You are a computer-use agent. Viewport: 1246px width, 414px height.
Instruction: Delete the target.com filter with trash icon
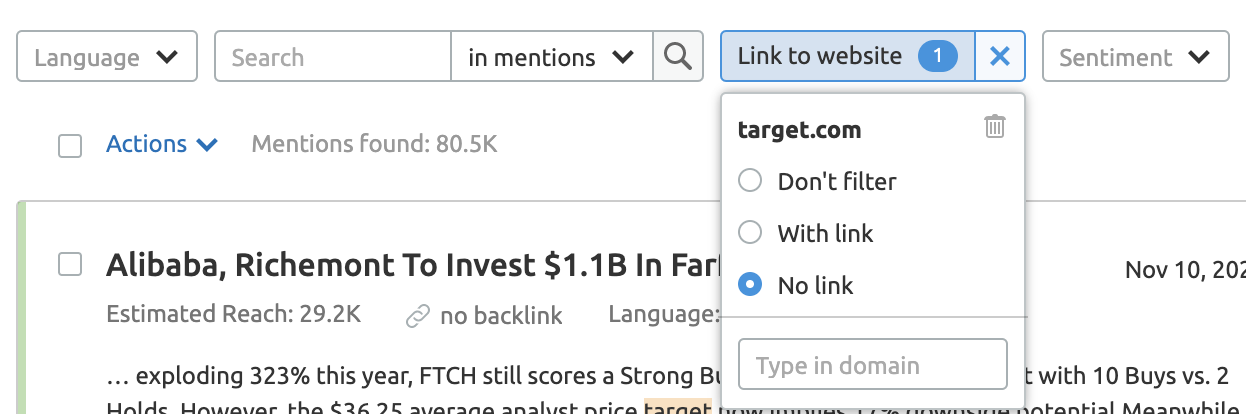pyautogui.click(x=994, y=127)
